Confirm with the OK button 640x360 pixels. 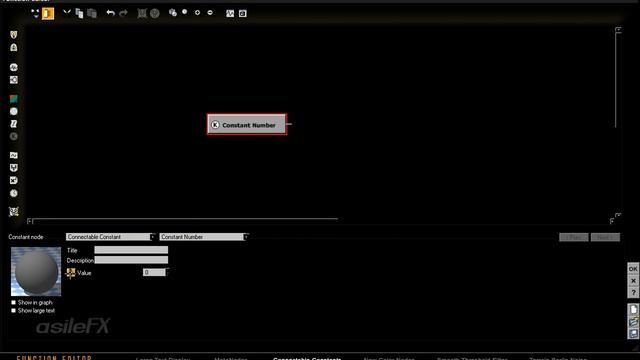(x=633, y=269)
